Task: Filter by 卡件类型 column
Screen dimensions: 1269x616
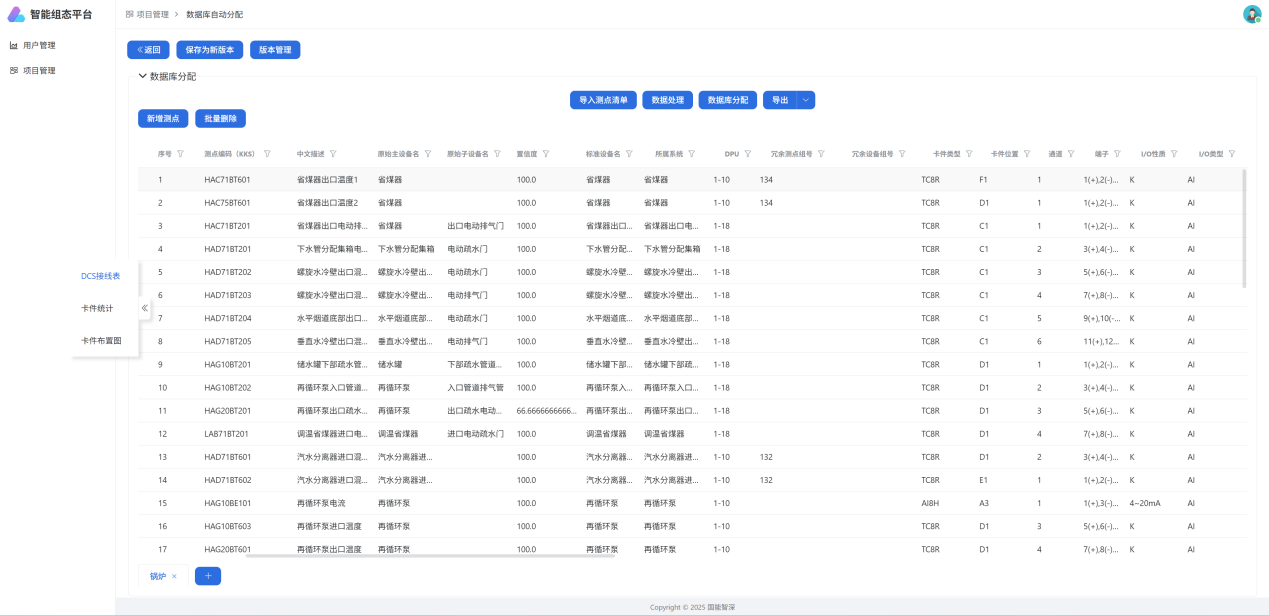Action: point(969,154)
